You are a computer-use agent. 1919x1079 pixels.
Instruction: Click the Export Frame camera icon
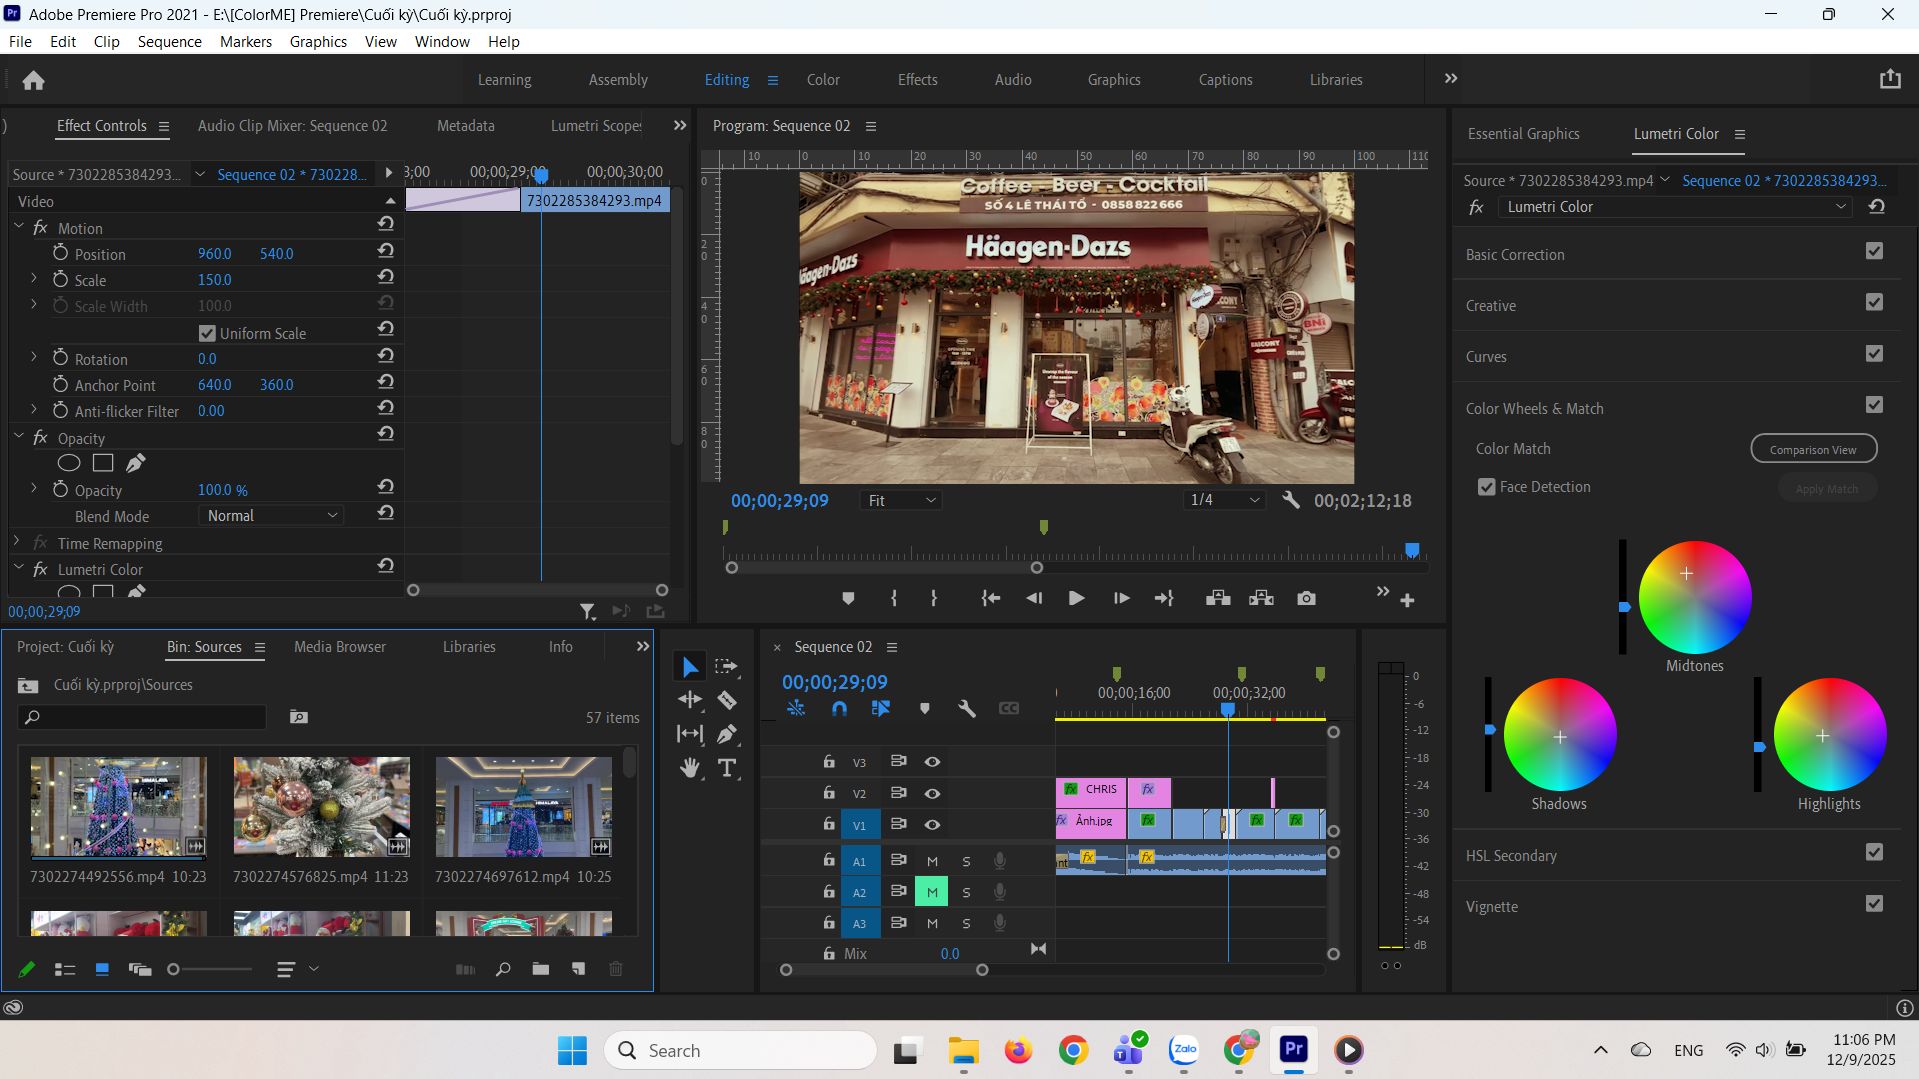click(1306, 598)
